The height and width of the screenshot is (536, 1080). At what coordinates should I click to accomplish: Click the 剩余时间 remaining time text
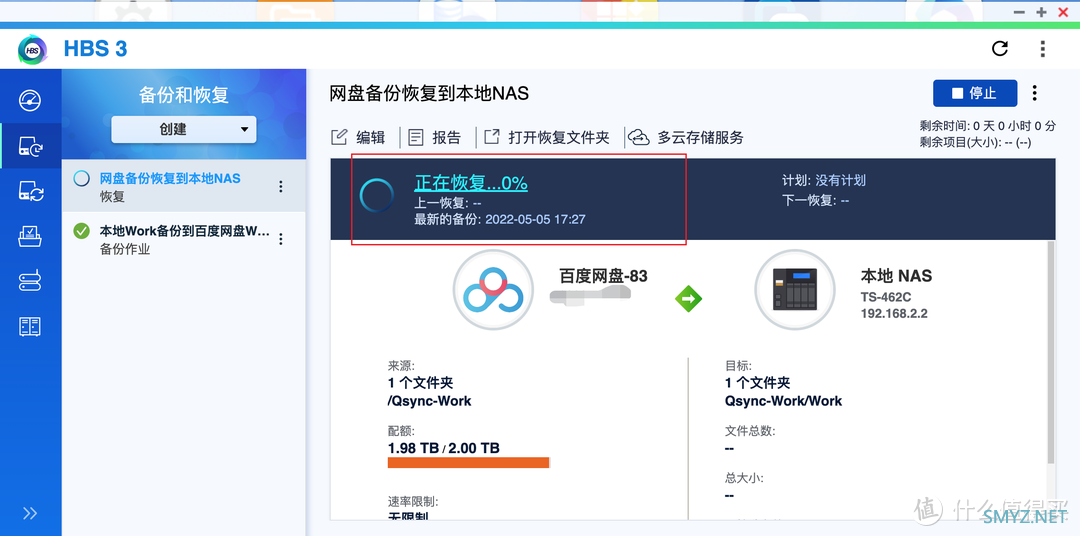tap(987, 126)
